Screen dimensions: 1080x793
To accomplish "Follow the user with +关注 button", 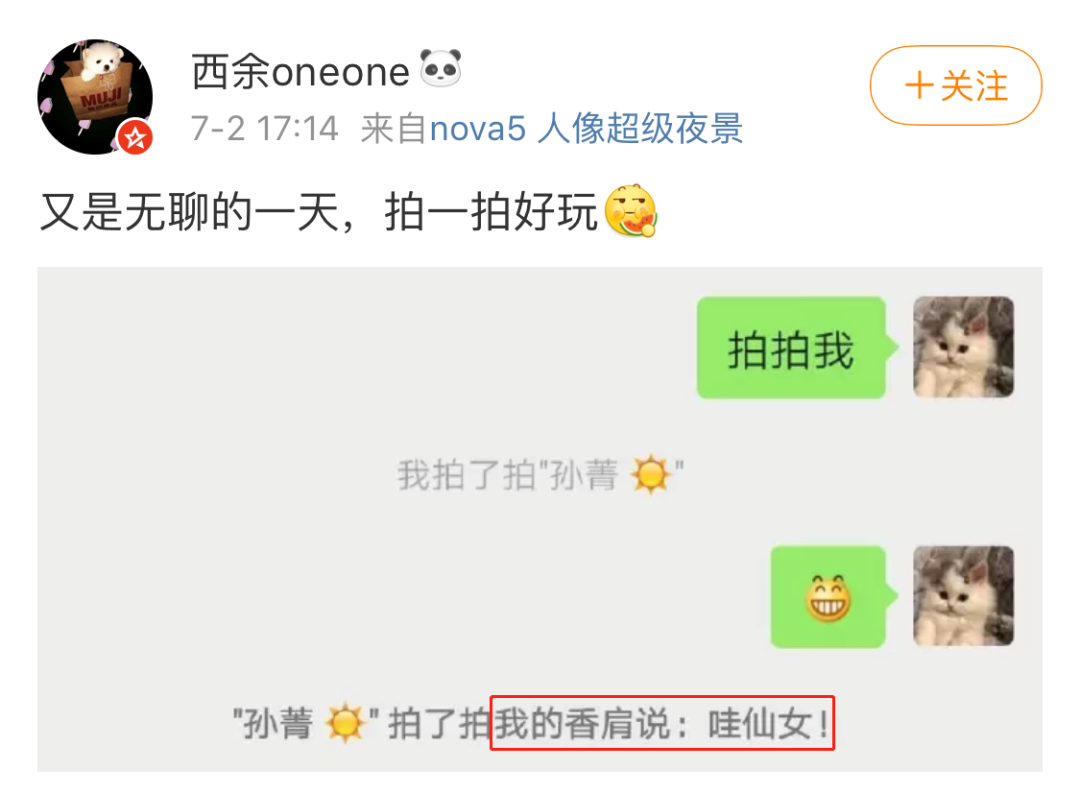I will [956, 85].
